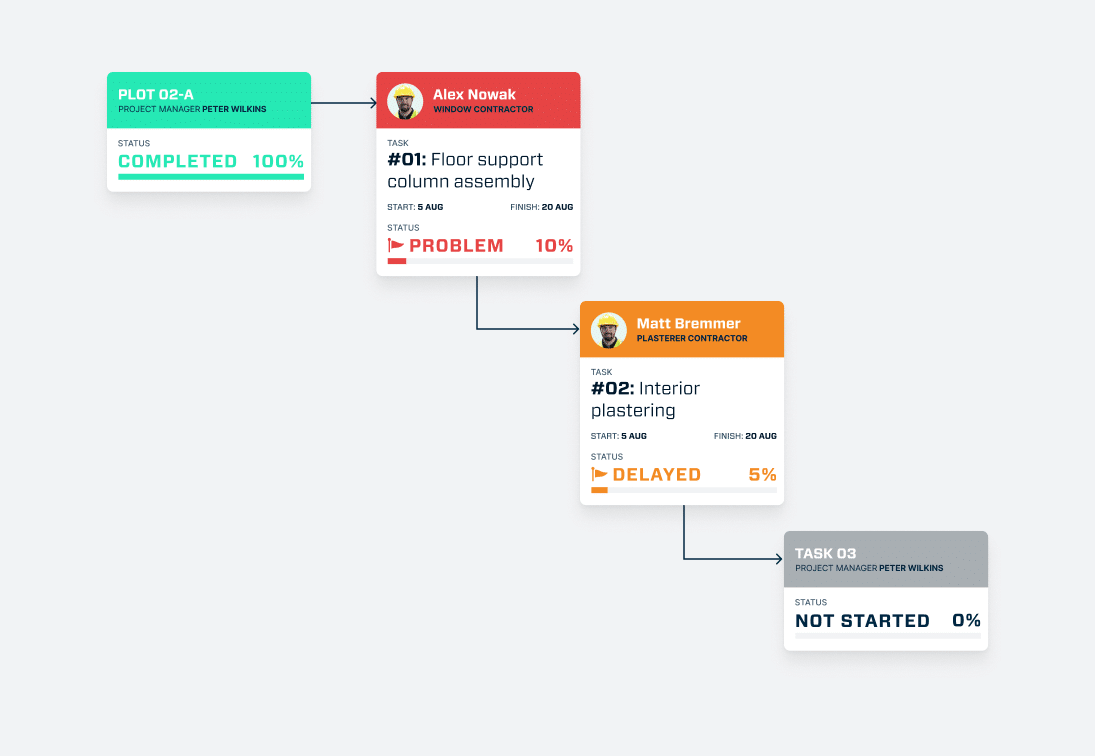1095x756 pixels.
Task: Click the DELAYED status label
Action: point(656,475)
